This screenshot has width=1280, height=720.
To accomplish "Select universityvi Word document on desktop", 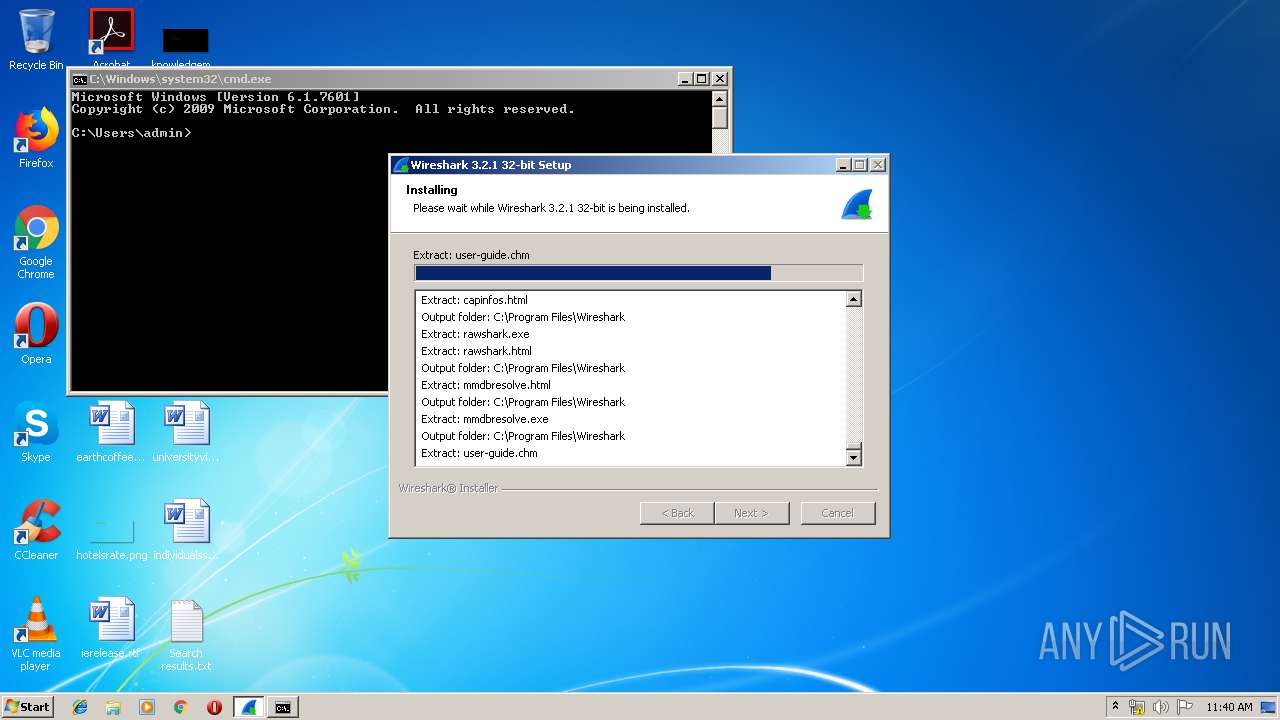I will pyautogui.click(x=186, y=432).
